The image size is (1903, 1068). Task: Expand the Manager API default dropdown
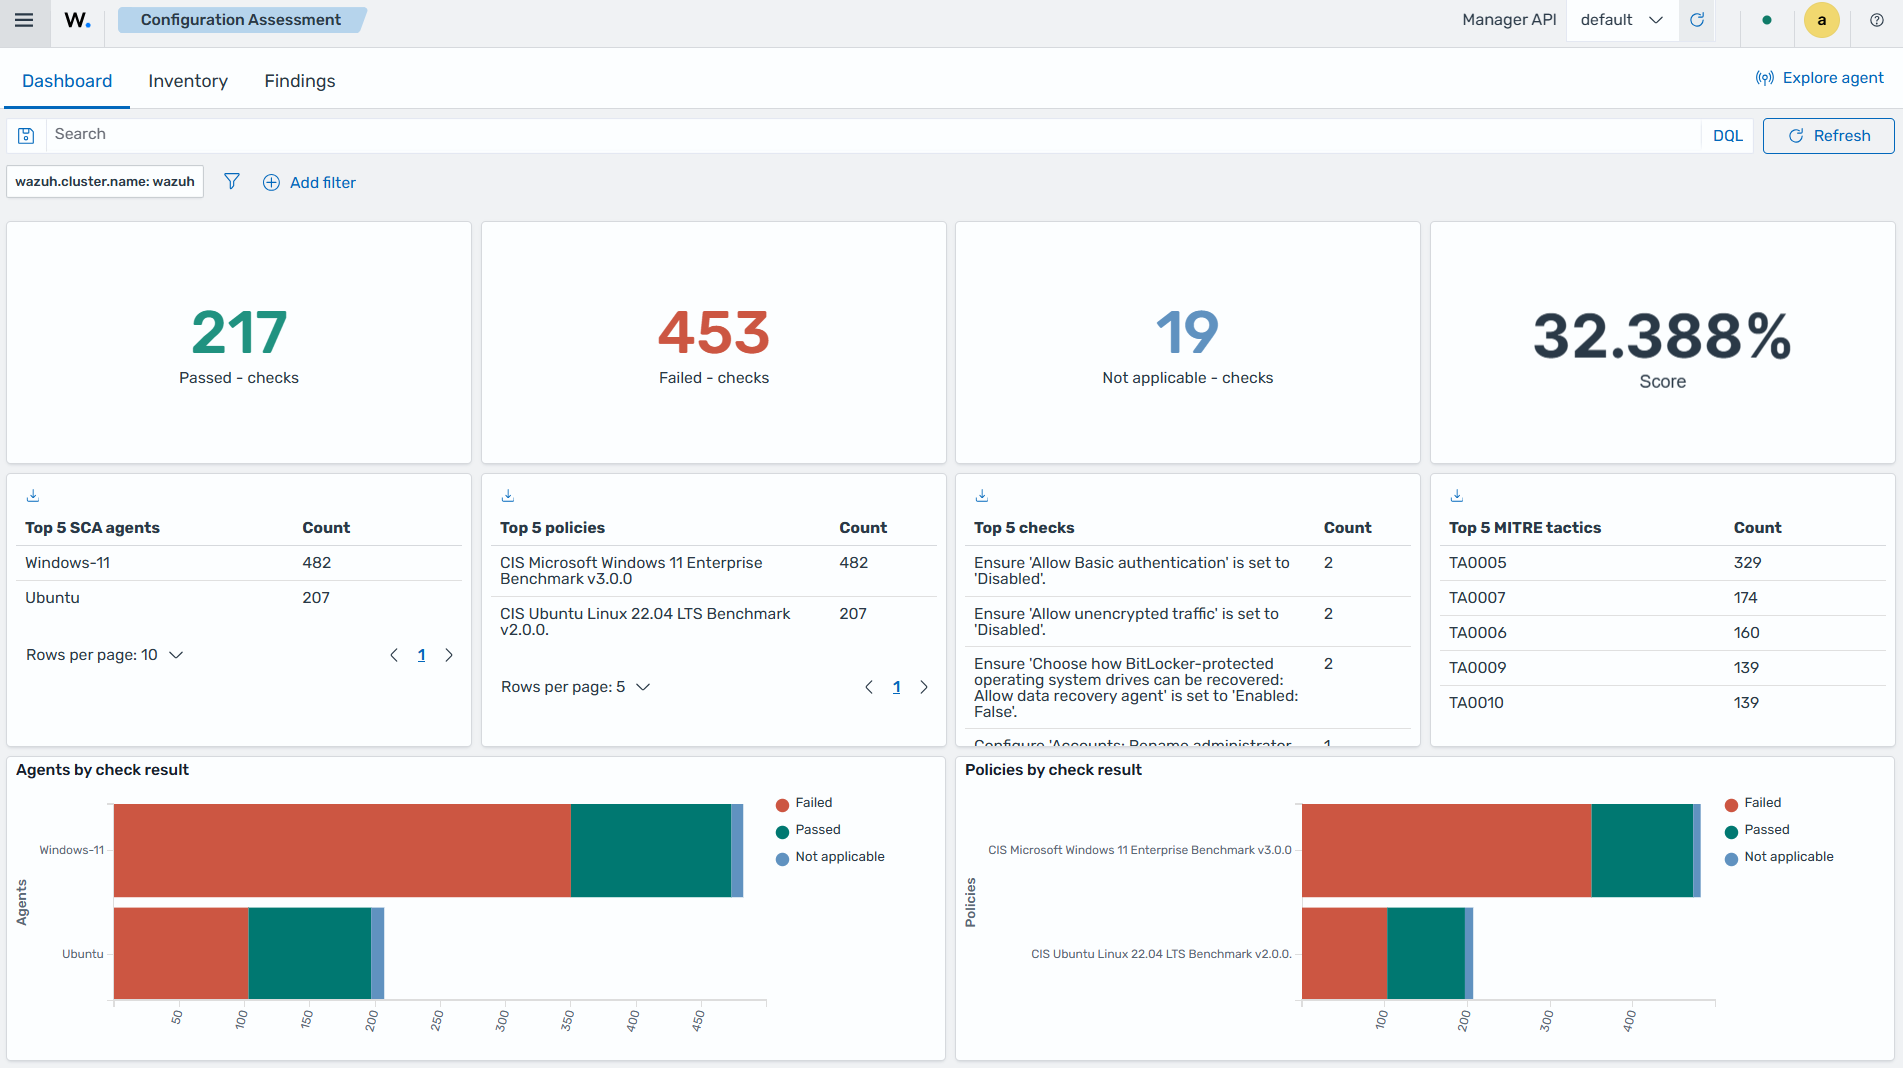point(1622,20)
